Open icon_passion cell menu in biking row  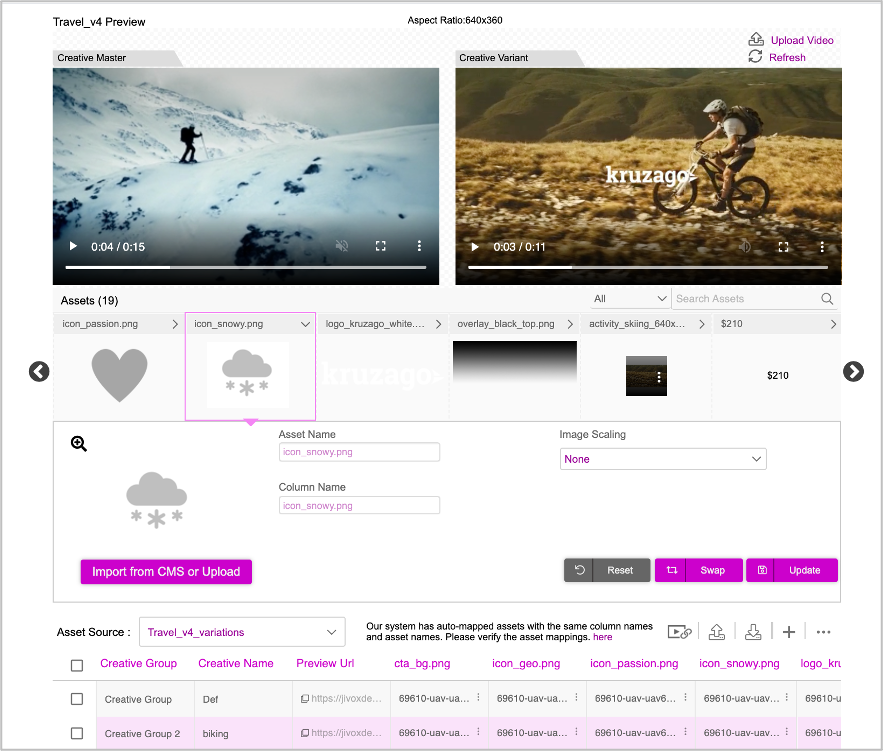(685, 732)
